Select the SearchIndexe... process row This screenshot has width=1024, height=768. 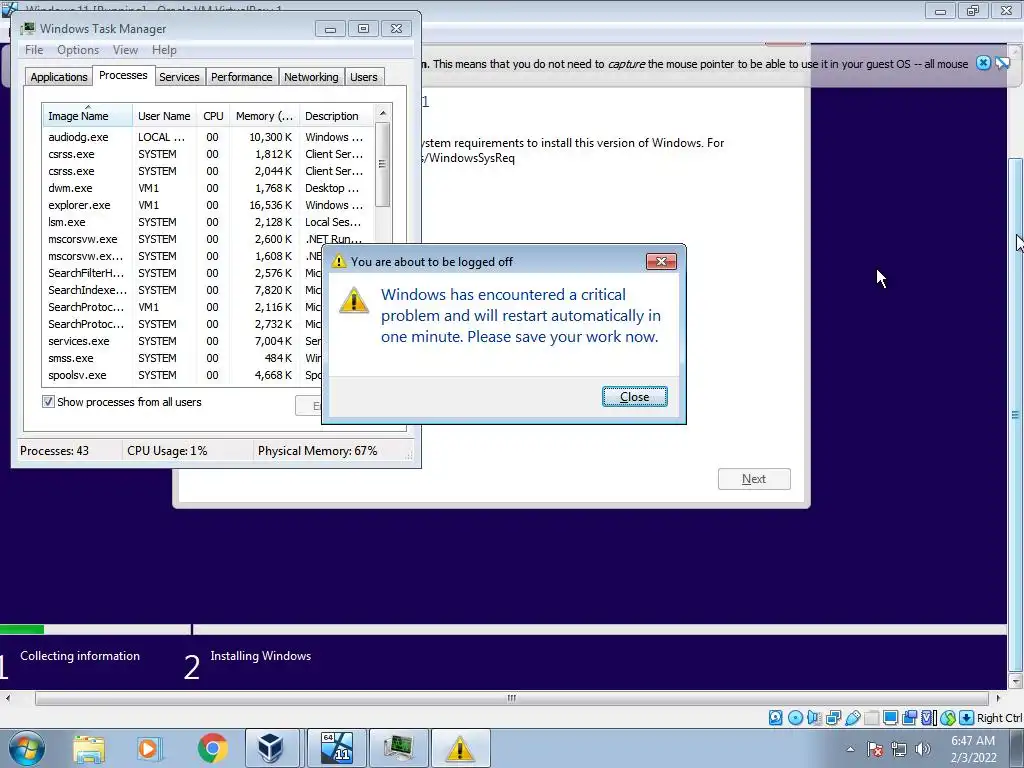(x=183, y=290)
